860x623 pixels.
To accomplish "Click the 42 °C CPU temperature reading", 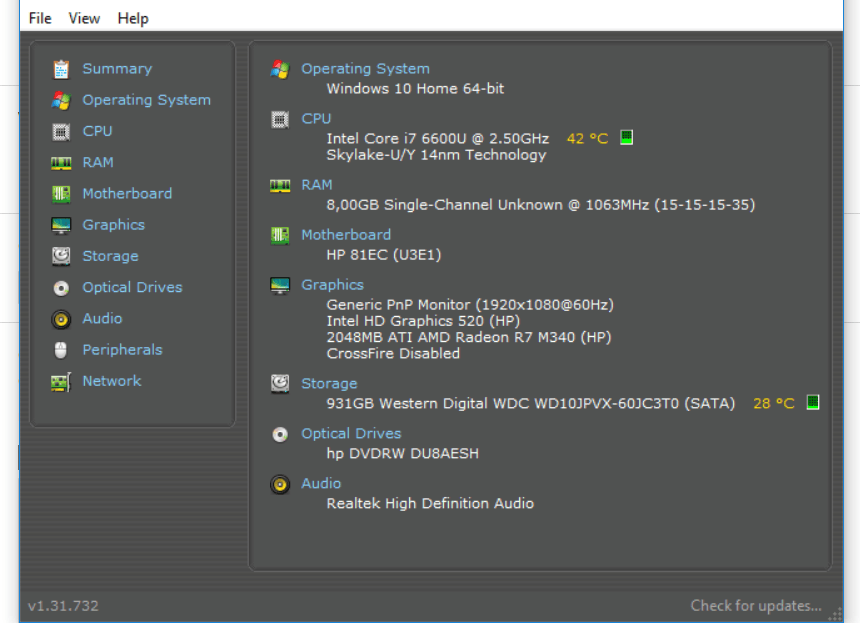I will (587, 138).
